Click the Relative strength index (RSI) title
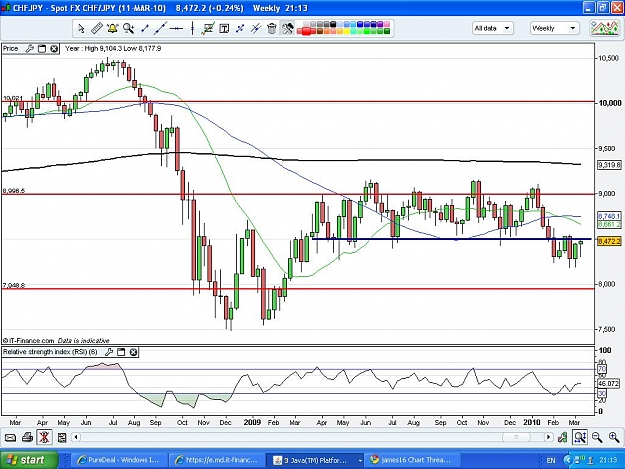The image size is (625, 469). [50, 352]
